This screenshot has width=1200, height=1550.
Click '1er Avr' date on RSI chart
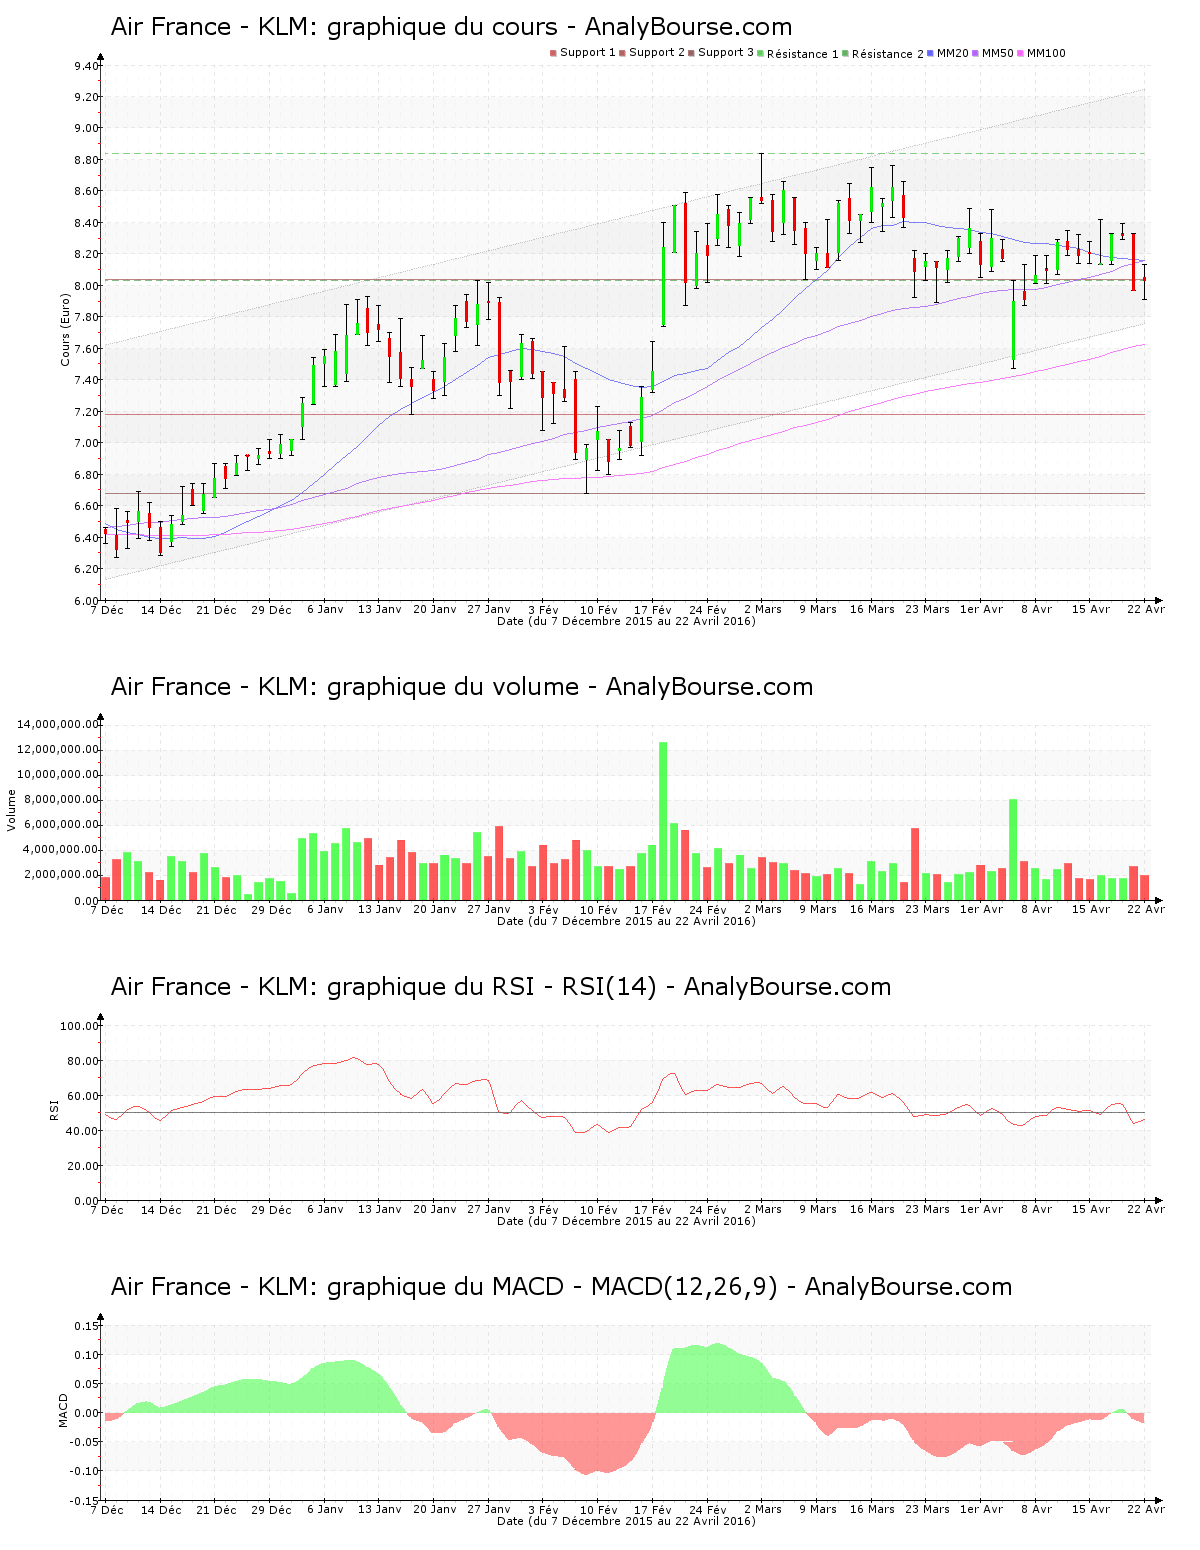point(981,1210)
